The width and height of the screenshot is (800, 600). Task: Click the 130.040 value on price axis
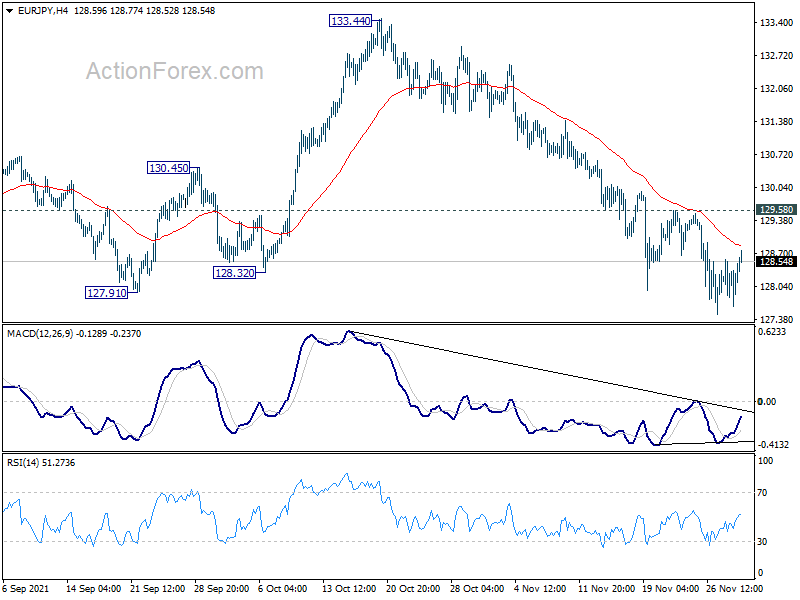[x=776, y=188]
